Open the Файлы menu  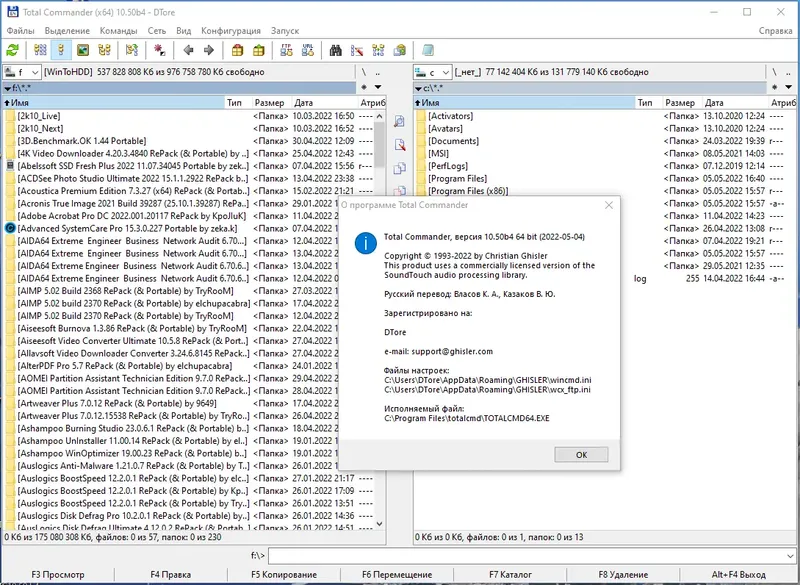click(x=20, y=31)
